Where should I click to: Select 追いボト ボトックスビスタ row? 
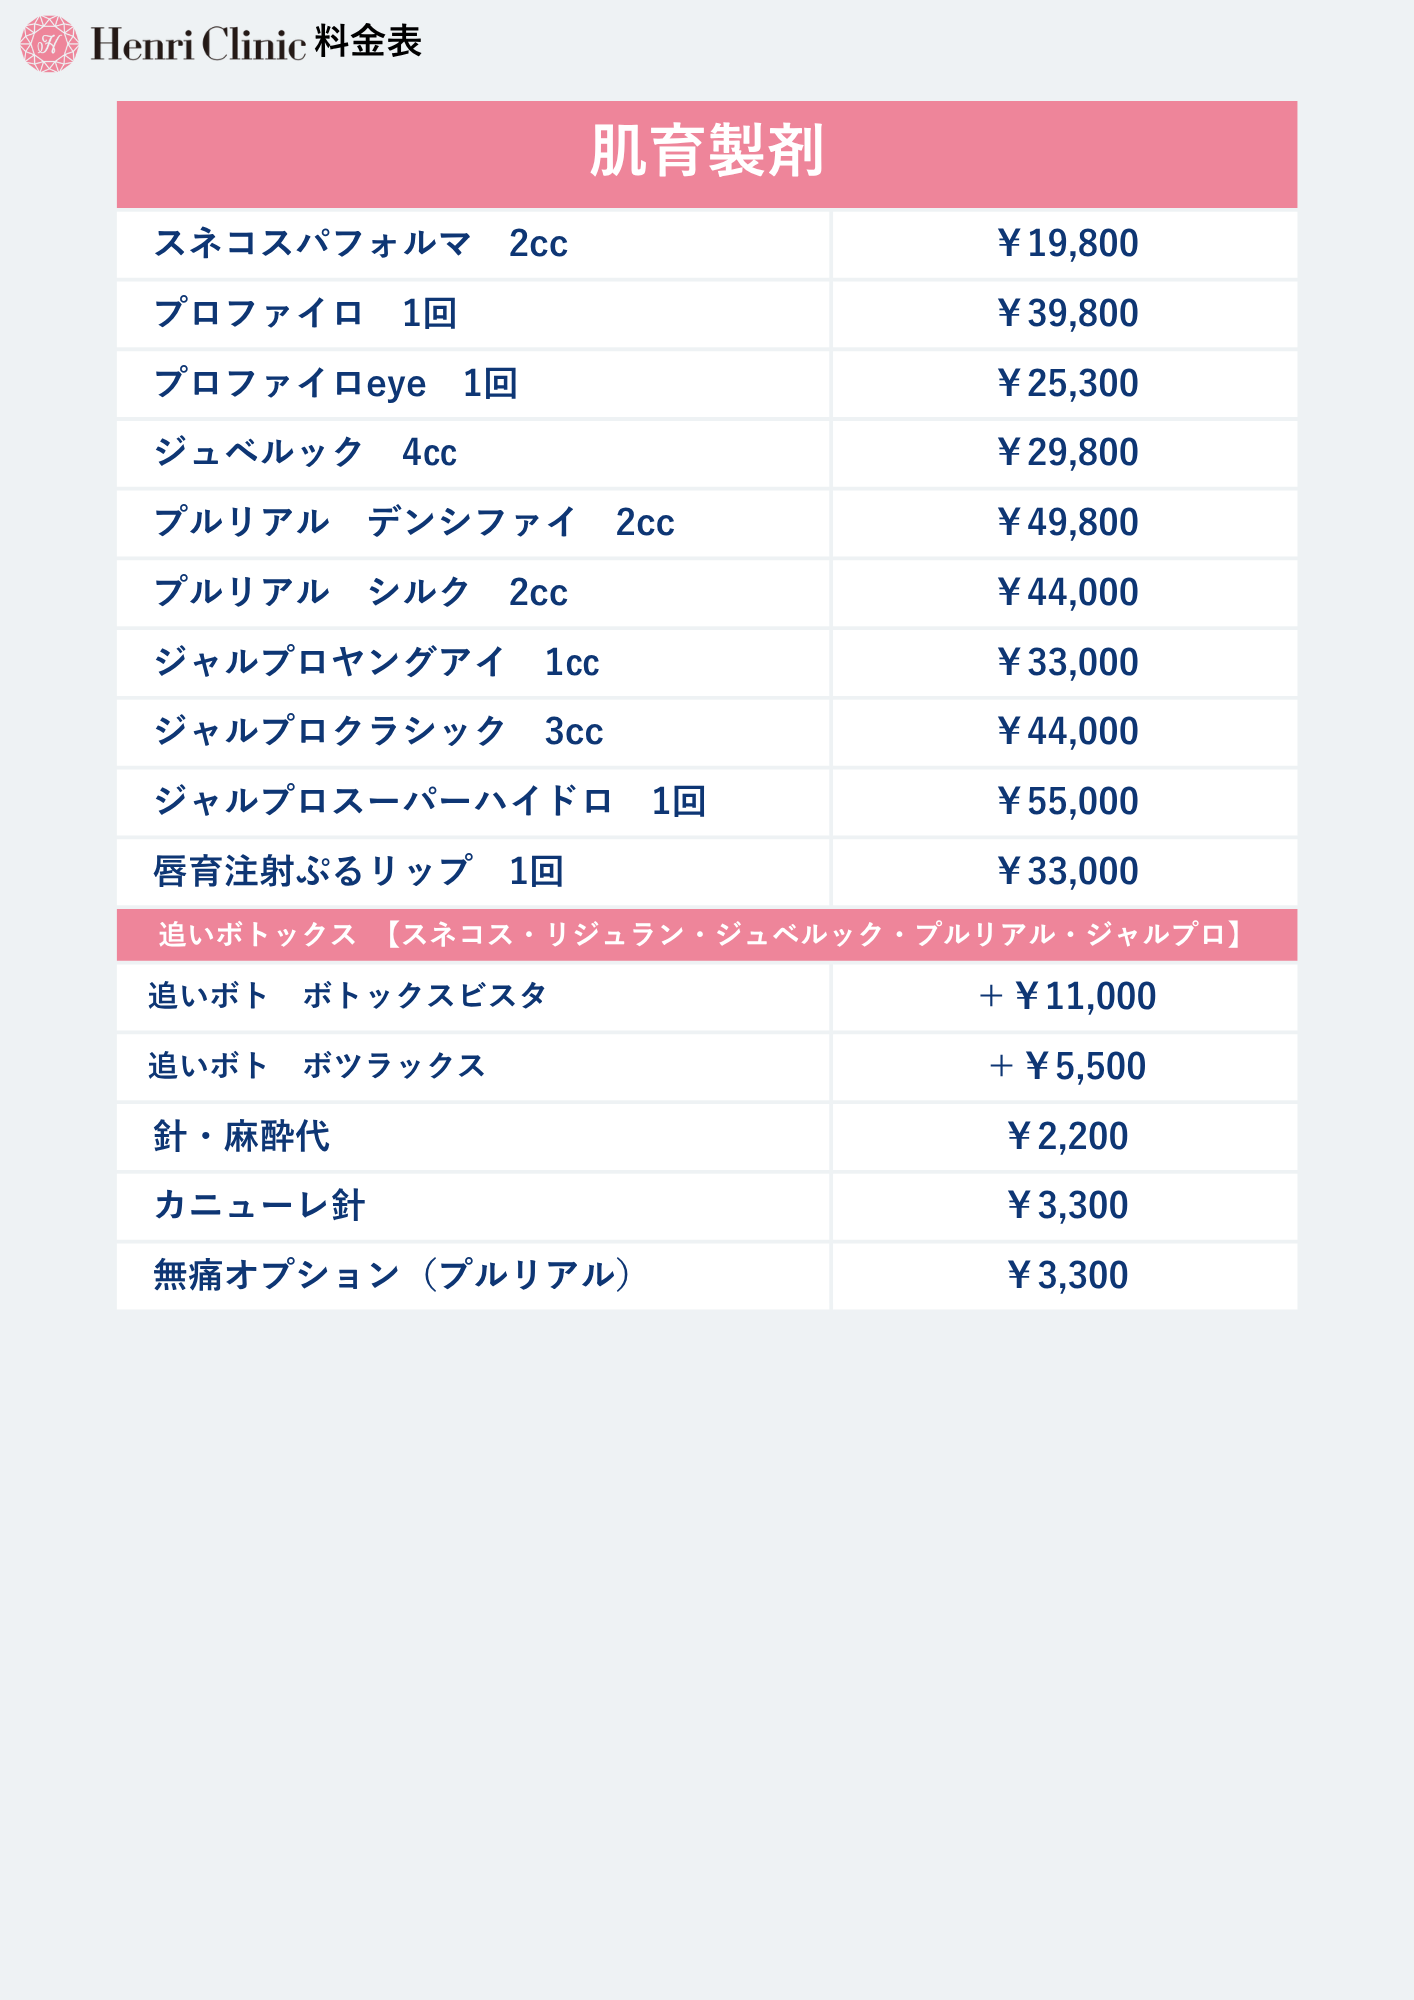coord(473,997)
